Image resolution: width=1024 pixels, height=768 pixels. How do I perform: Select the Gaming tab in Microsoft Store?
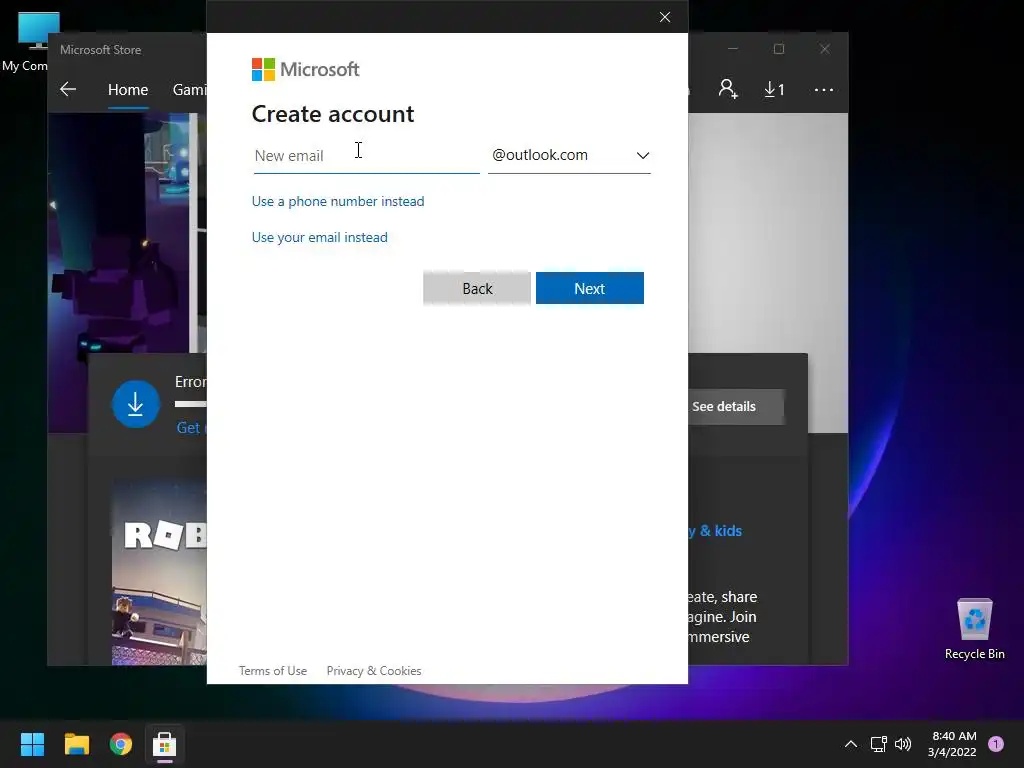point(189,90)
